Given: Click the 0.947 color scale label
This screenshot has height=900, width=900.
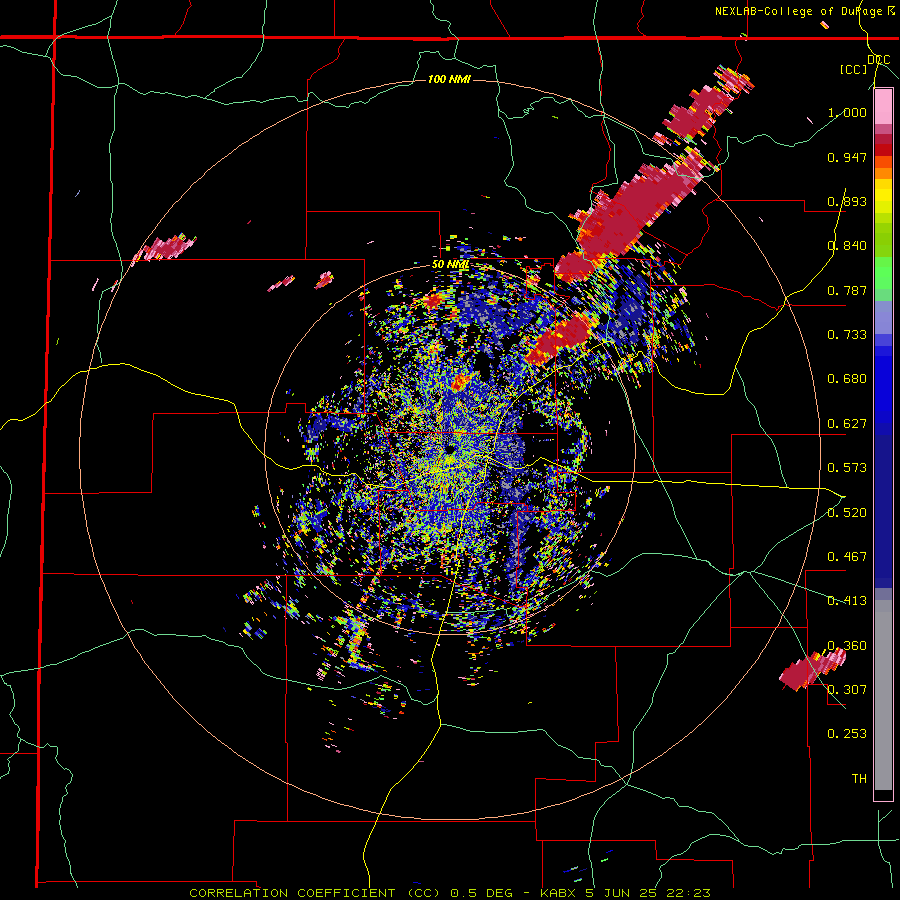Looking at the screenshot, I should 847,157.
